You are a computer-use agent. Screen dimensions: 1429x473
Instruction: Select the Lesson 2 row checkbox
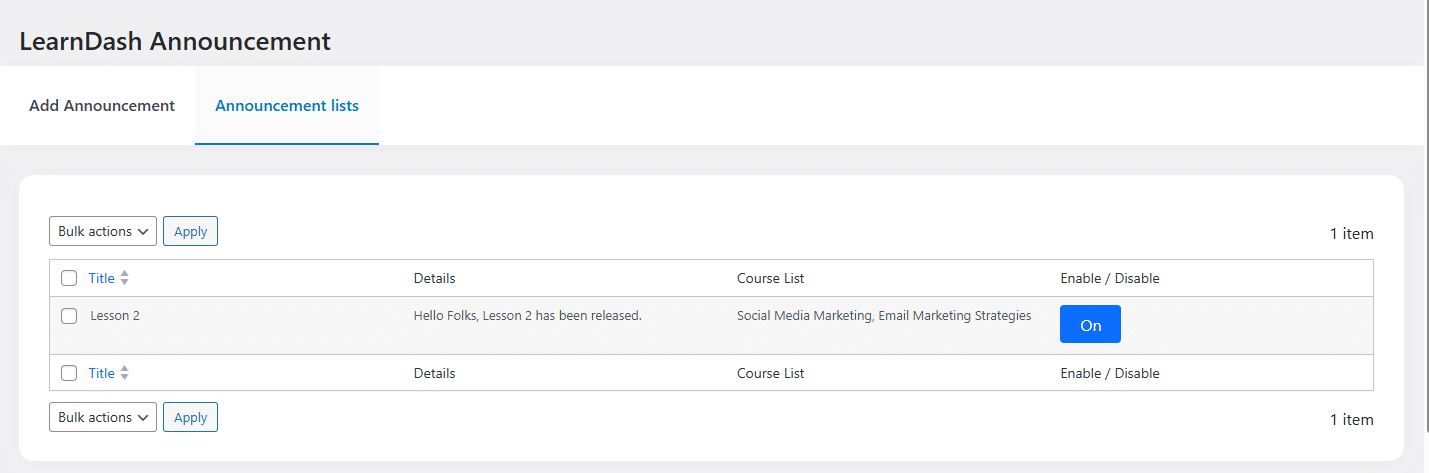tap(69, 316)
